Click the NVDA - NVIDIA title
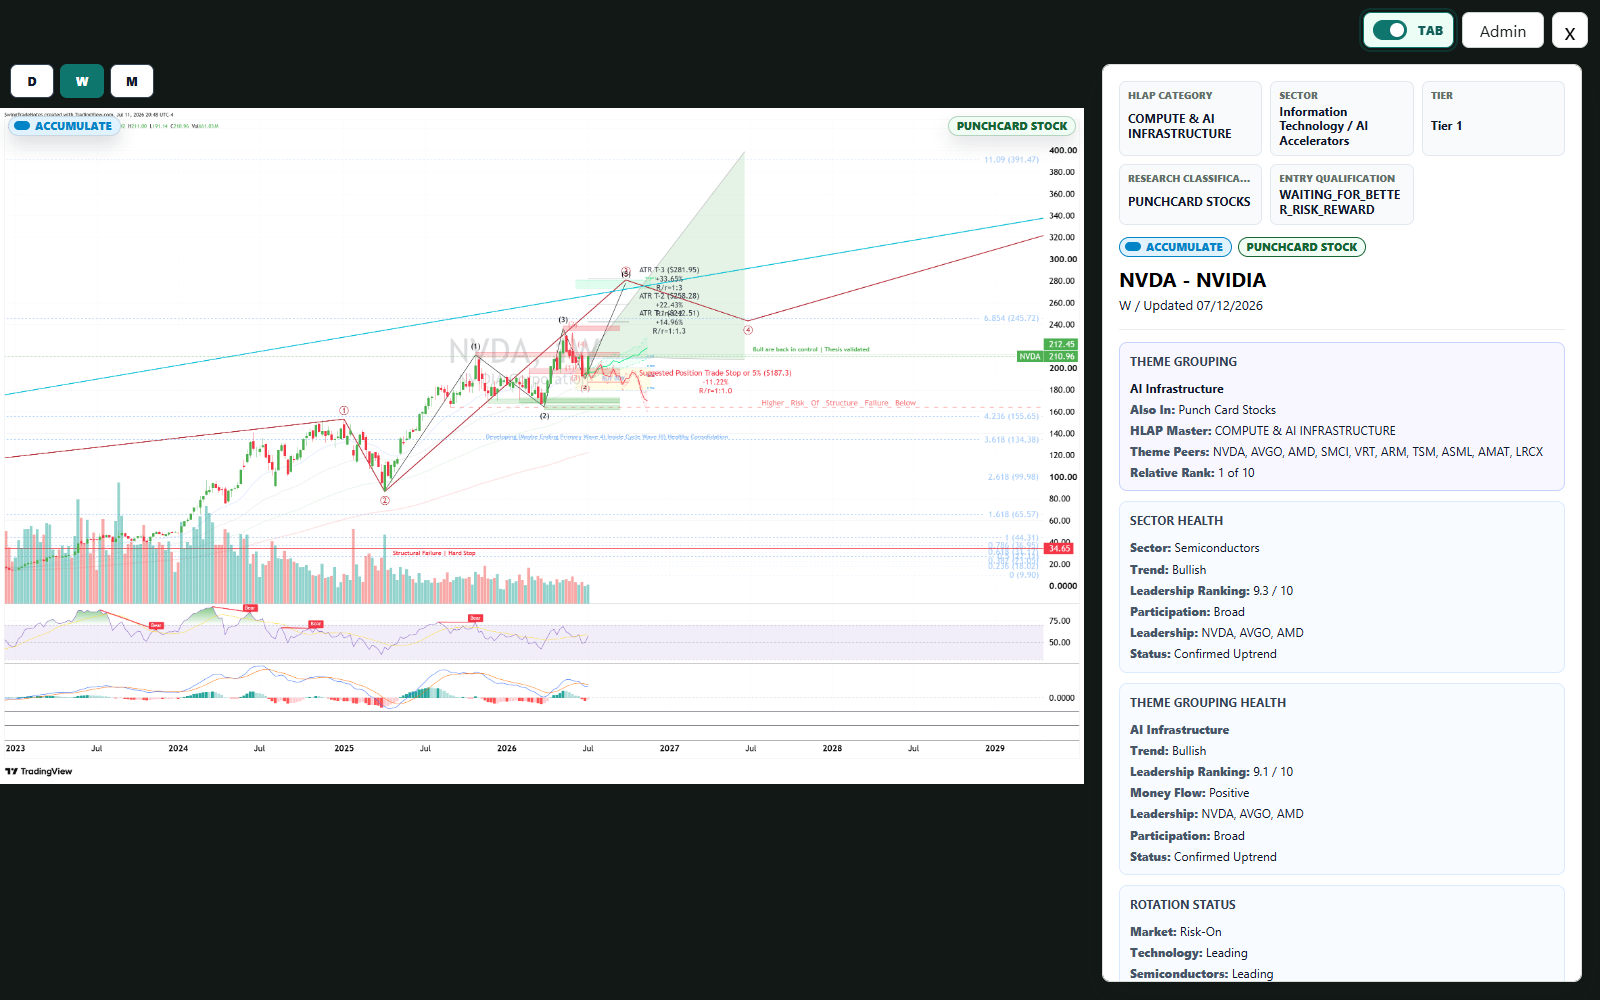 coord(1192,280)
